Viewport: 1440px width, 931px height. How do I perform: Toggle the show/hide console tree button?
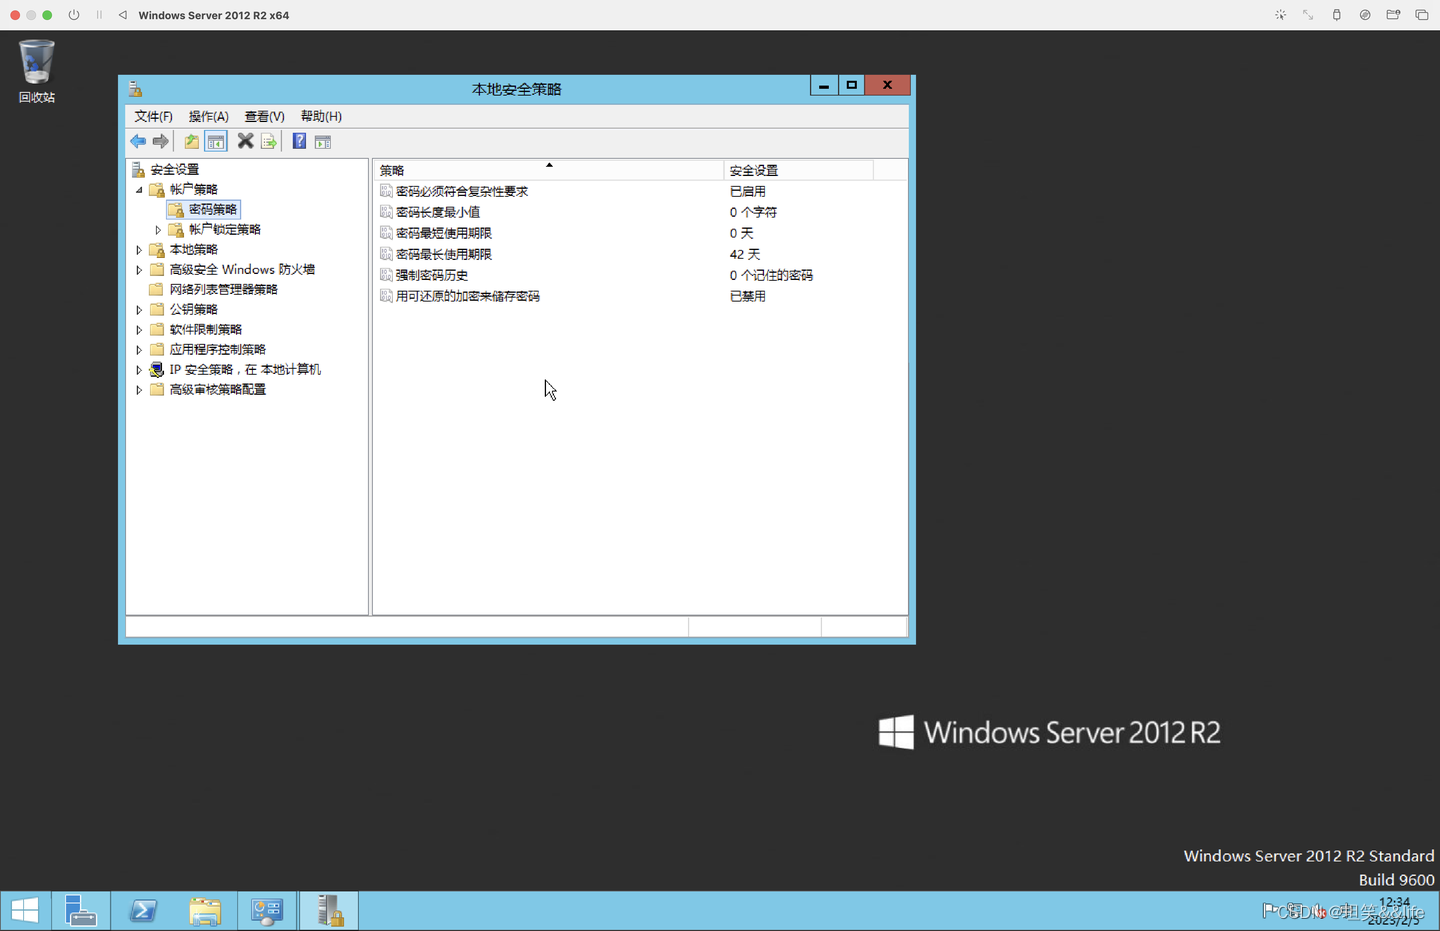tap(216, 142)
